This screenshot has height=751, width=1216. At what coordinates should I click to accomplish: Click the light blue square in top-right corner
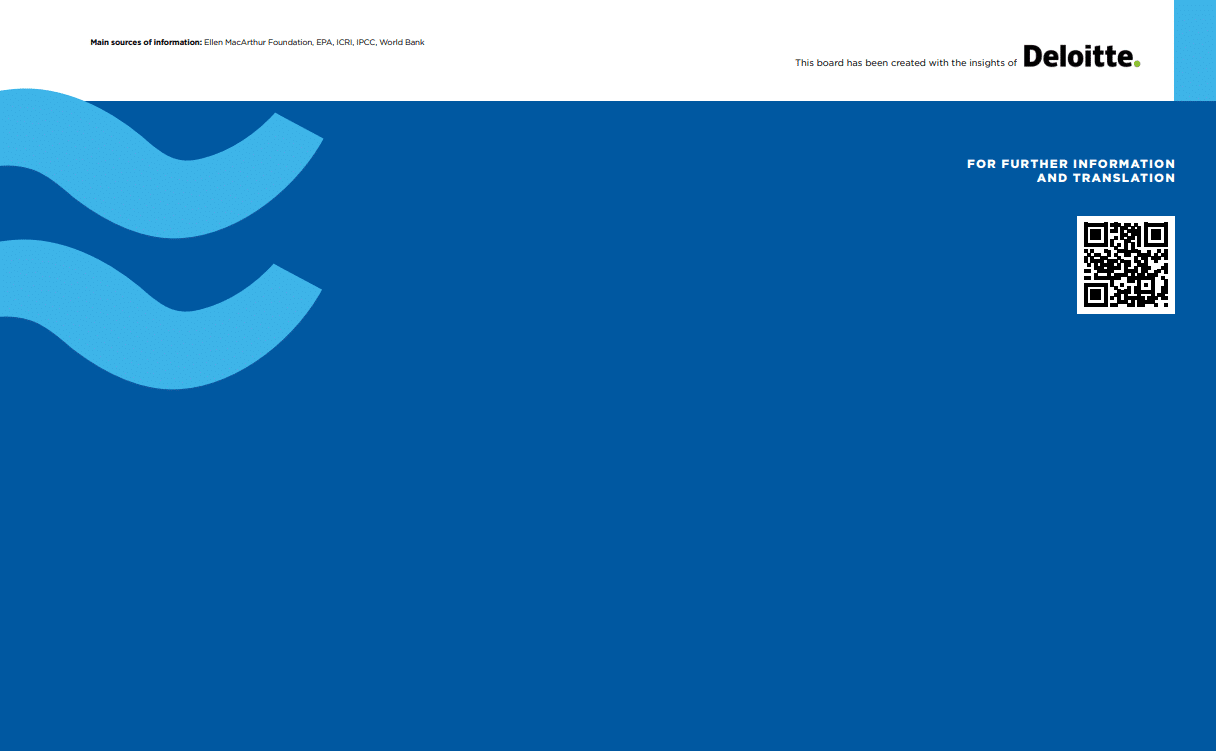pyautogui.click(x=1194, y=50)
